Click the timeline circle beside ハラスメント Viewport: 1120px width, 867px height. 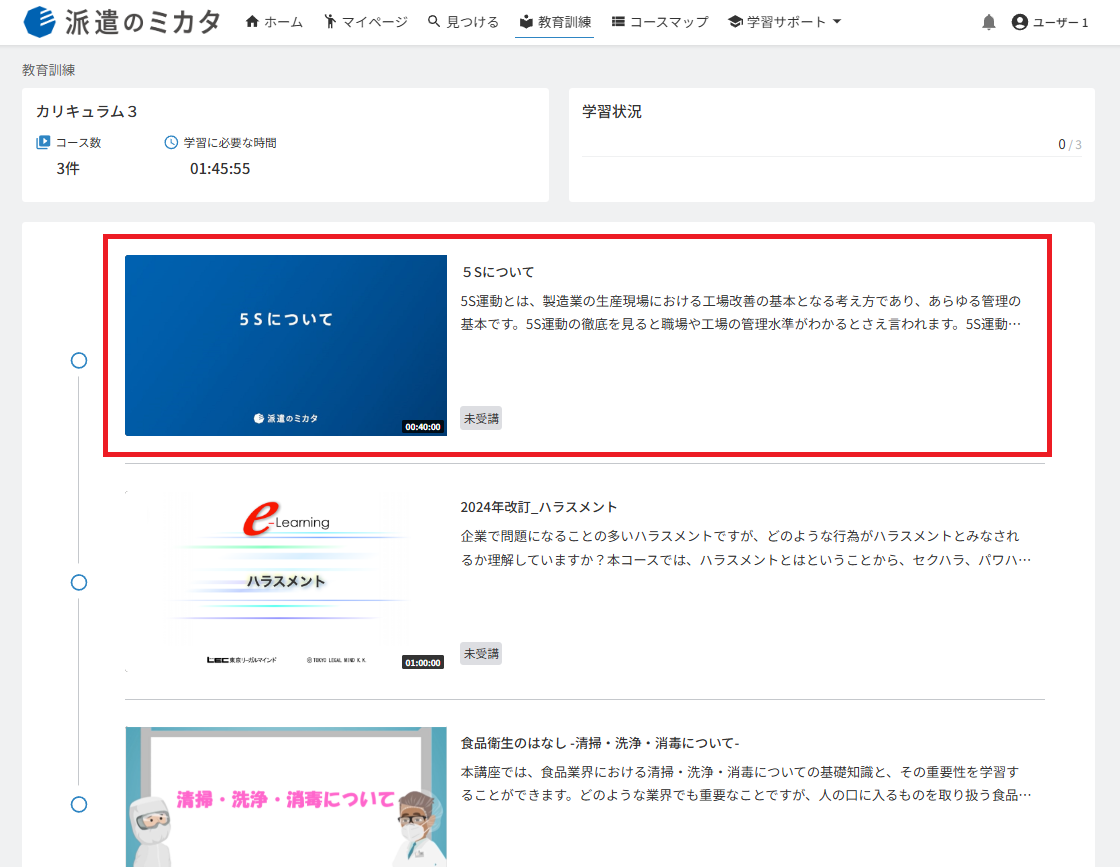(79, 583)
